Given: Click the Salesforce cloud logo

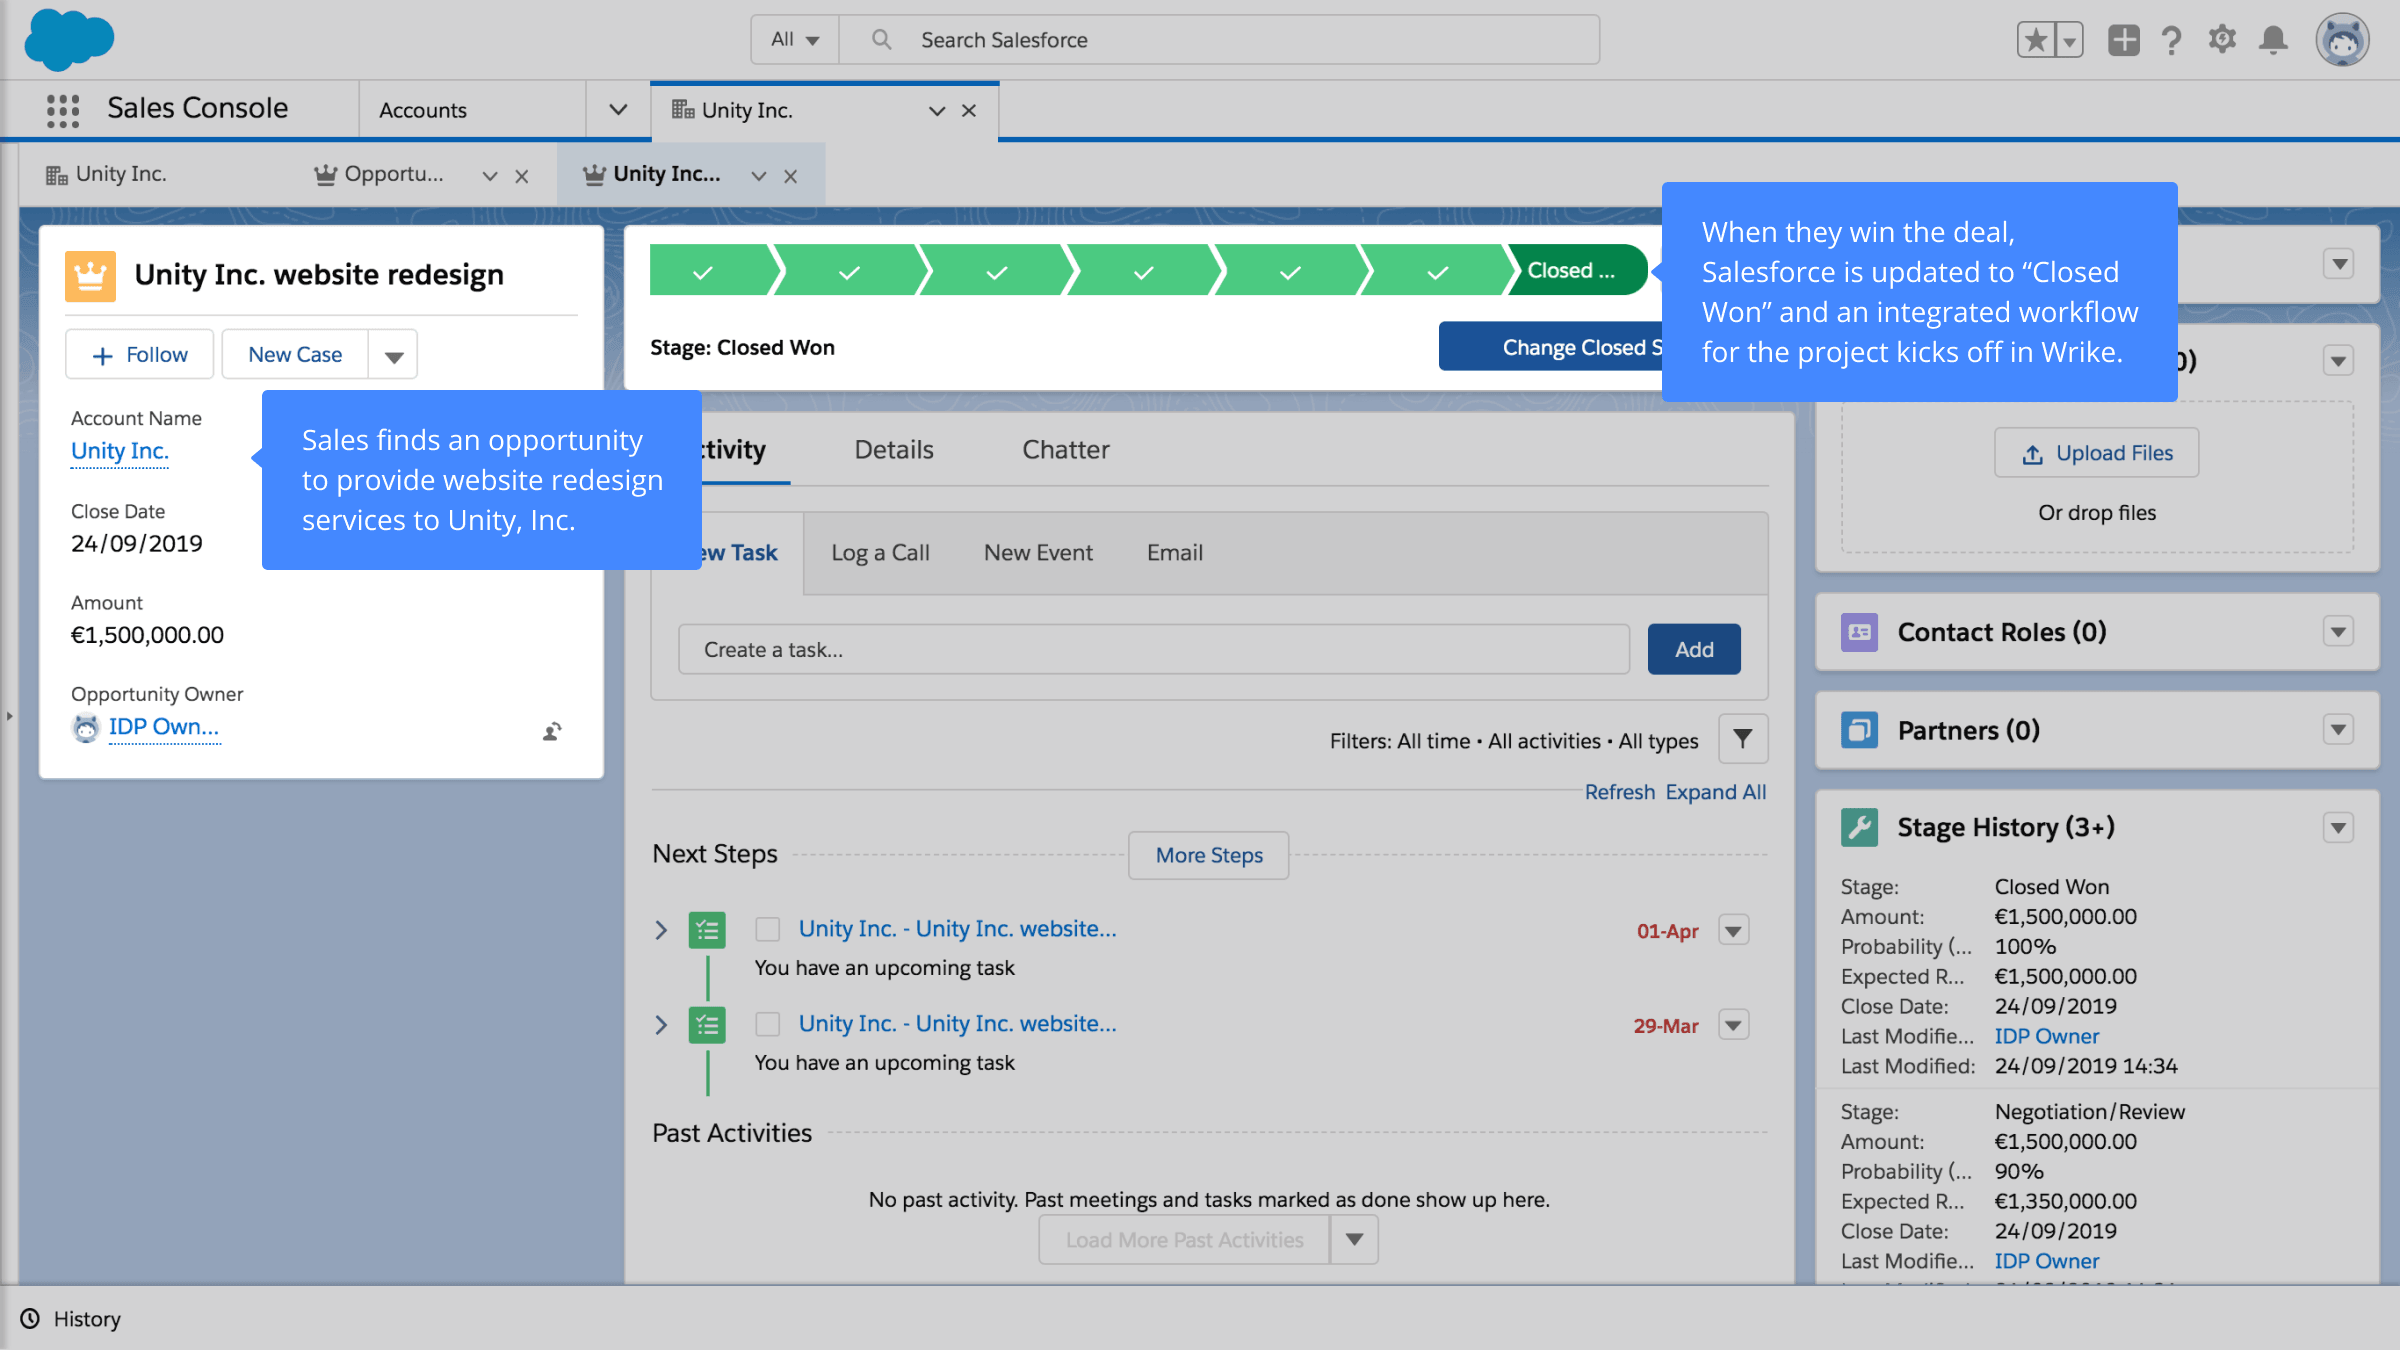Looking at the screenshot, I should 69,40.
